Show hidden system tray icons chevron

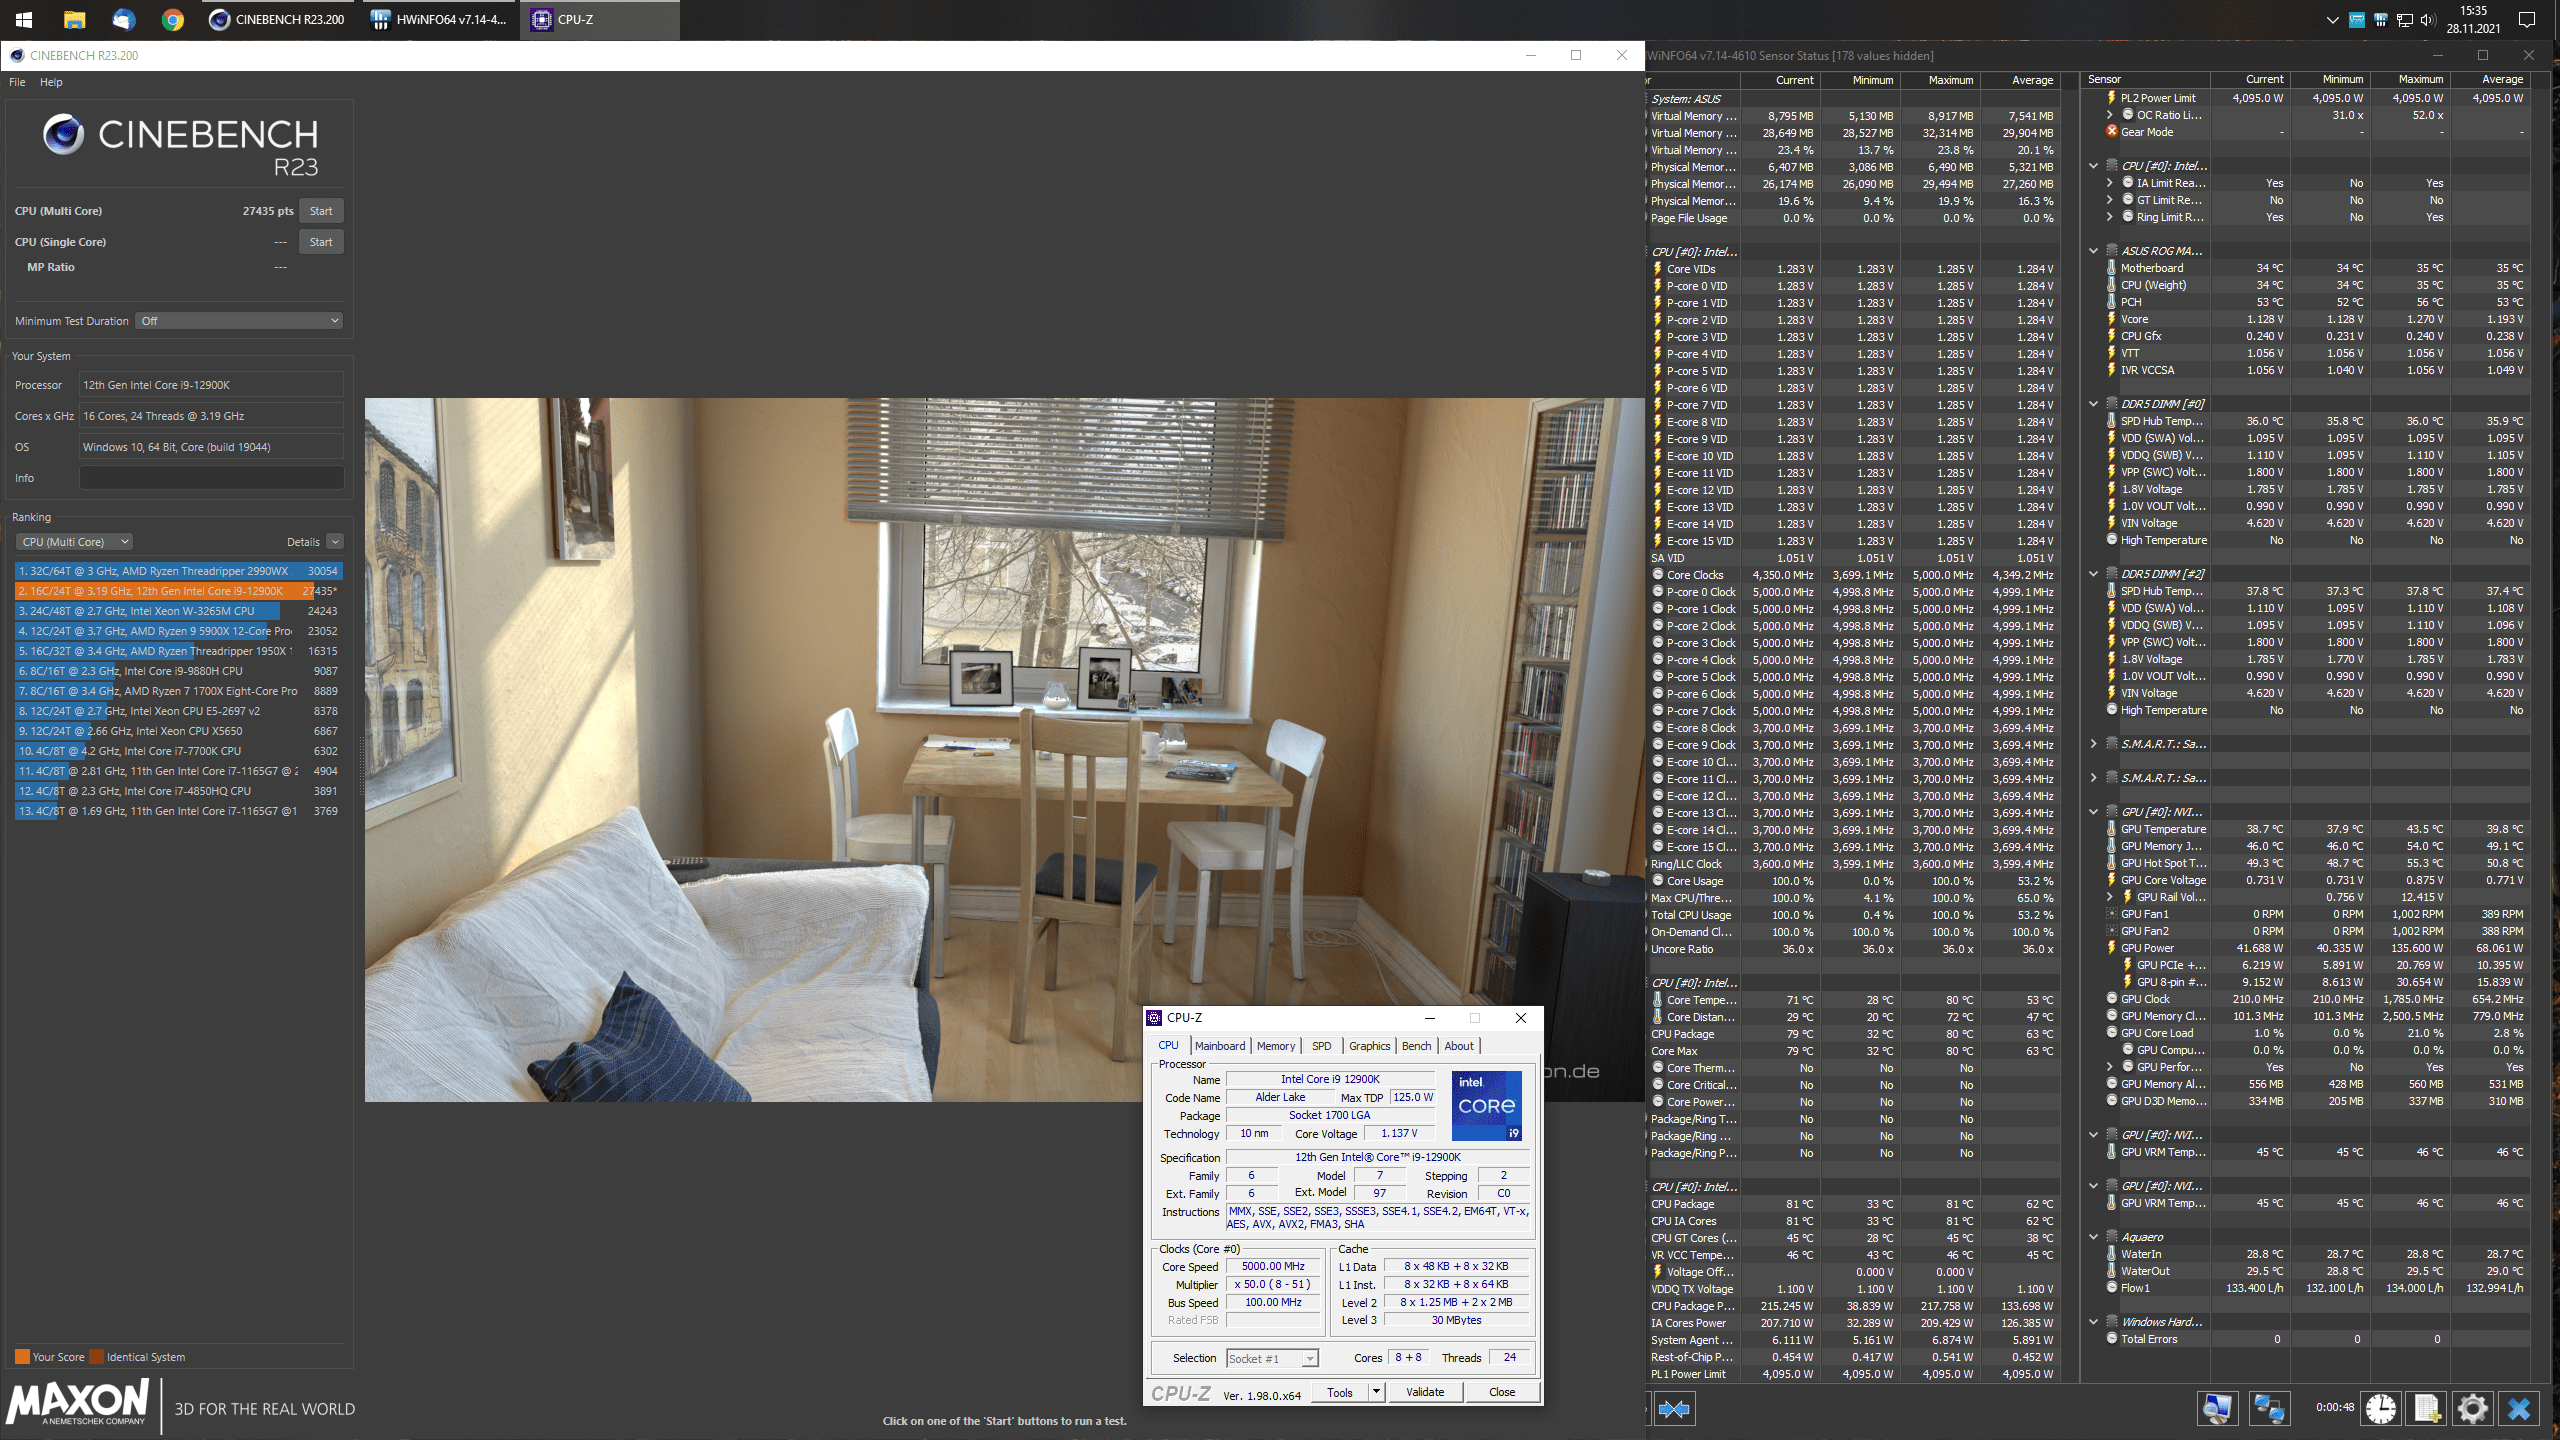click(2333, 19)
